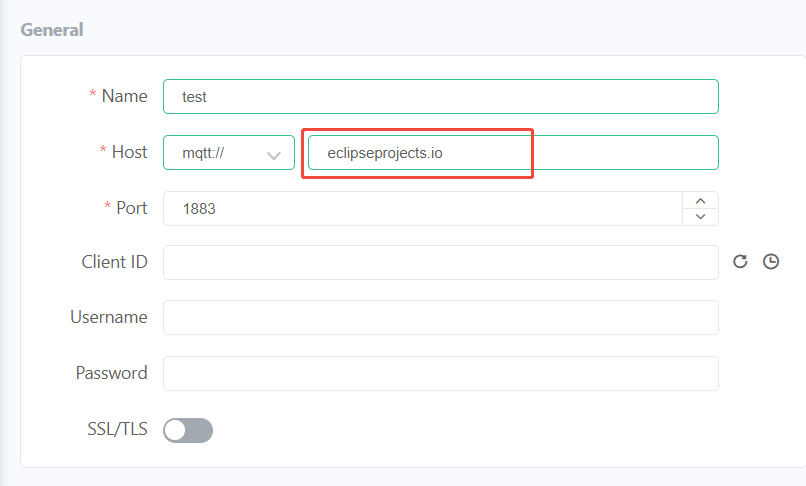Select the Port field showing 1883
Image resolution: width=806 pixels, height=486 pixels.
tap(420, 209)
